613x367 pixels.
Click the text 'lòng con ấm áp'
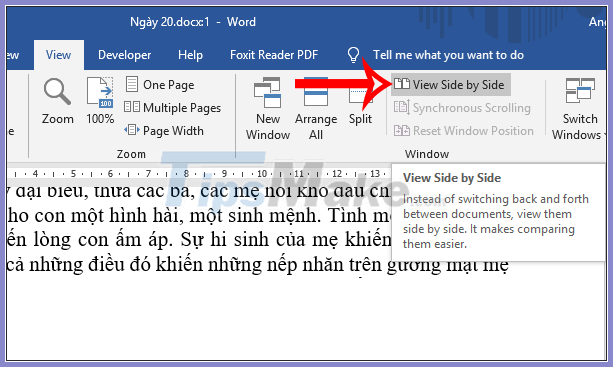click(103, 240)
